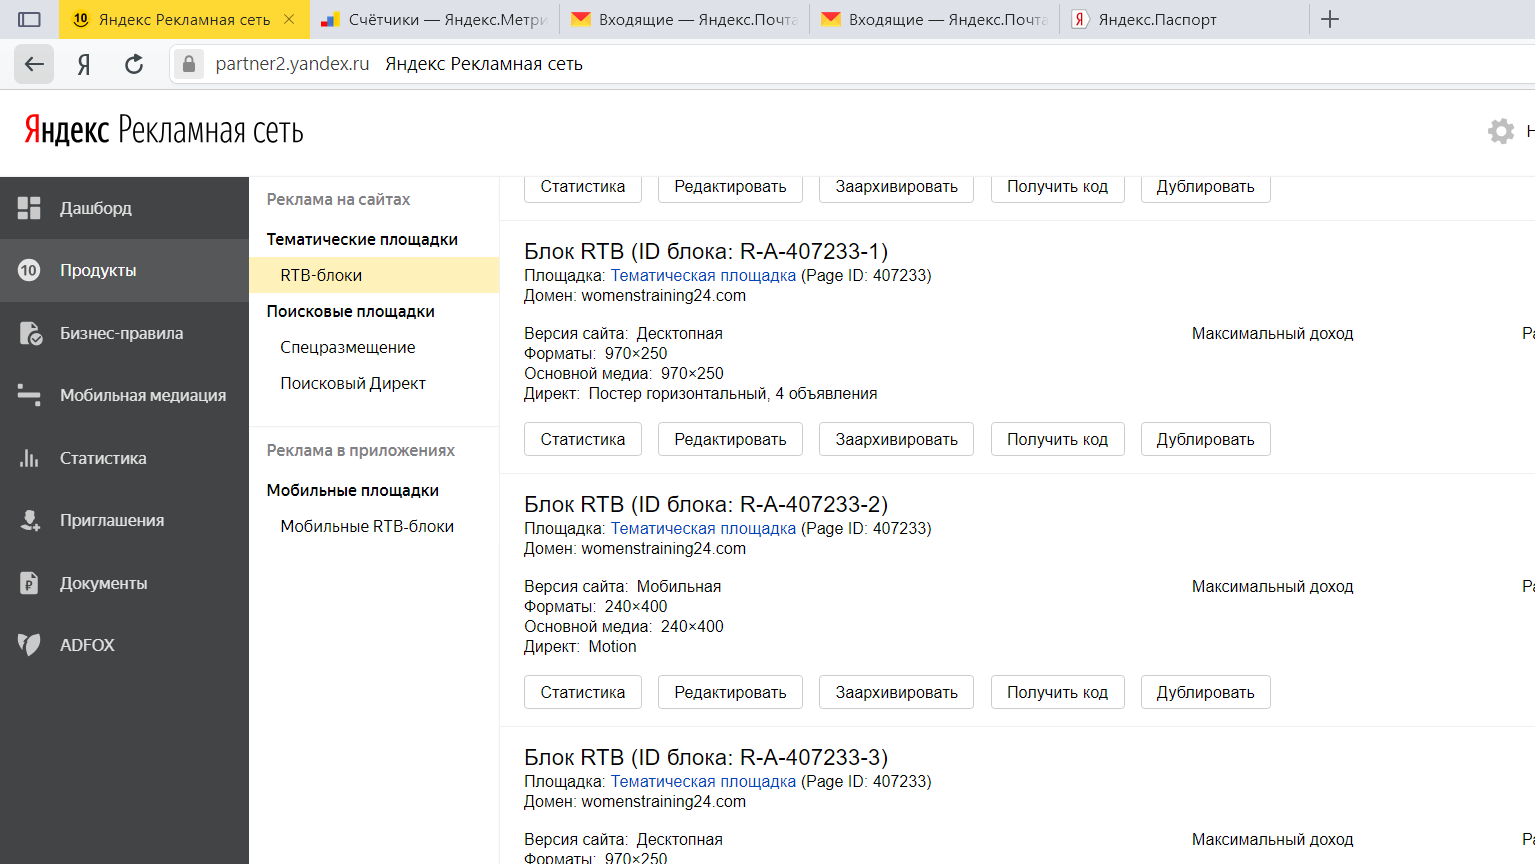Close the Яндекс Рекламная сеть tab
This screenshot has height=864, width=1535.
(289, 19)
